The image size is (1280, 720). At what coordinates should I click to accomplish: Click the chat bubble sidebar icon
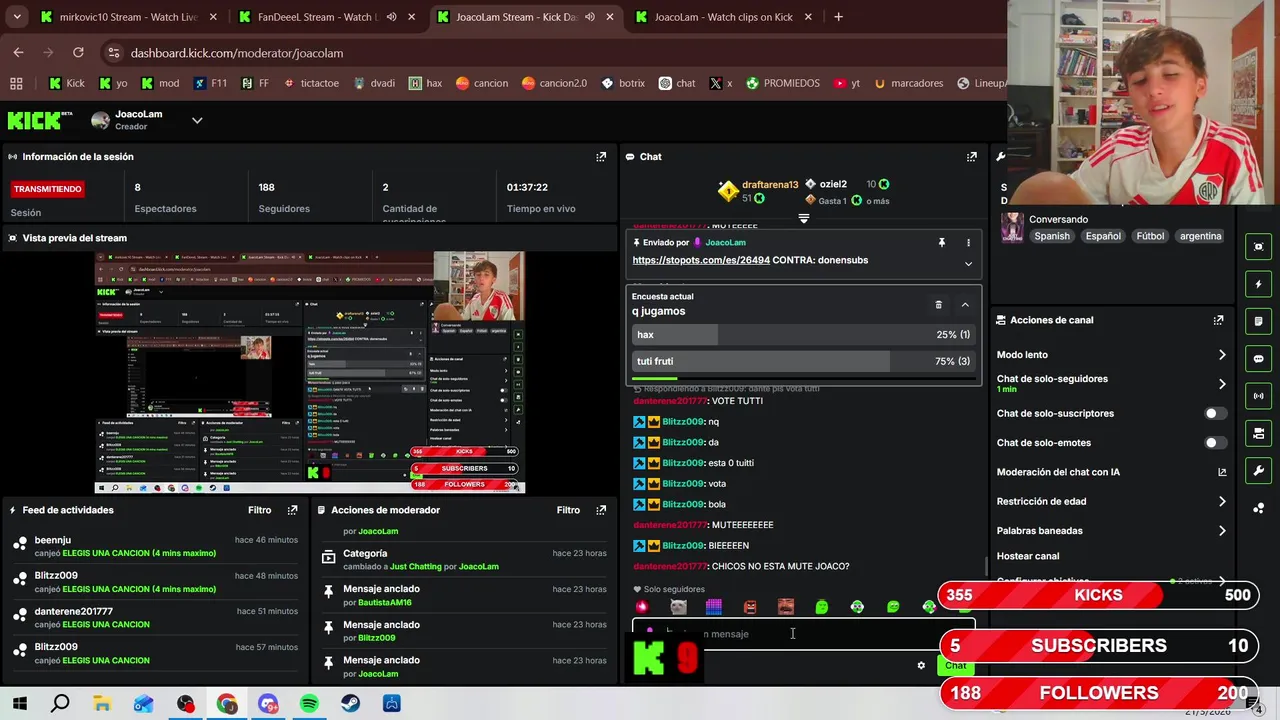coord(1258,359)
